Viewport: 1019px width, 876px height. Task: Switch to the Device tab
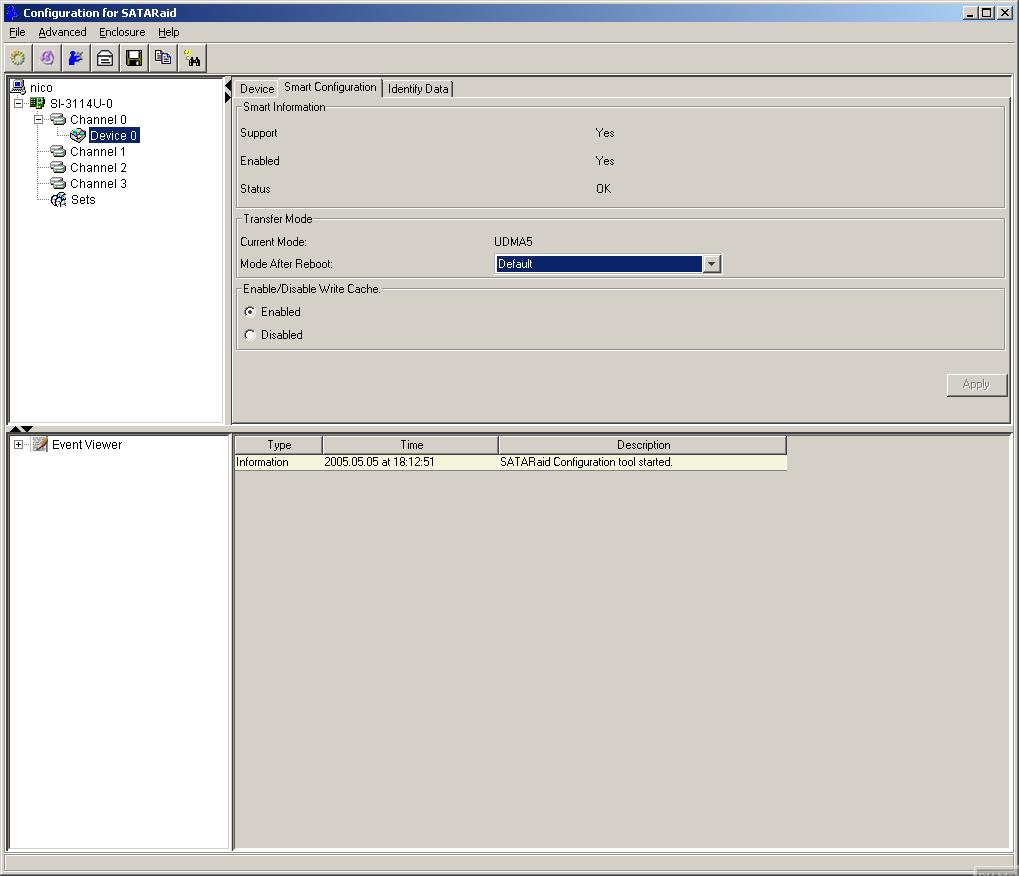[x=257, y=89]
